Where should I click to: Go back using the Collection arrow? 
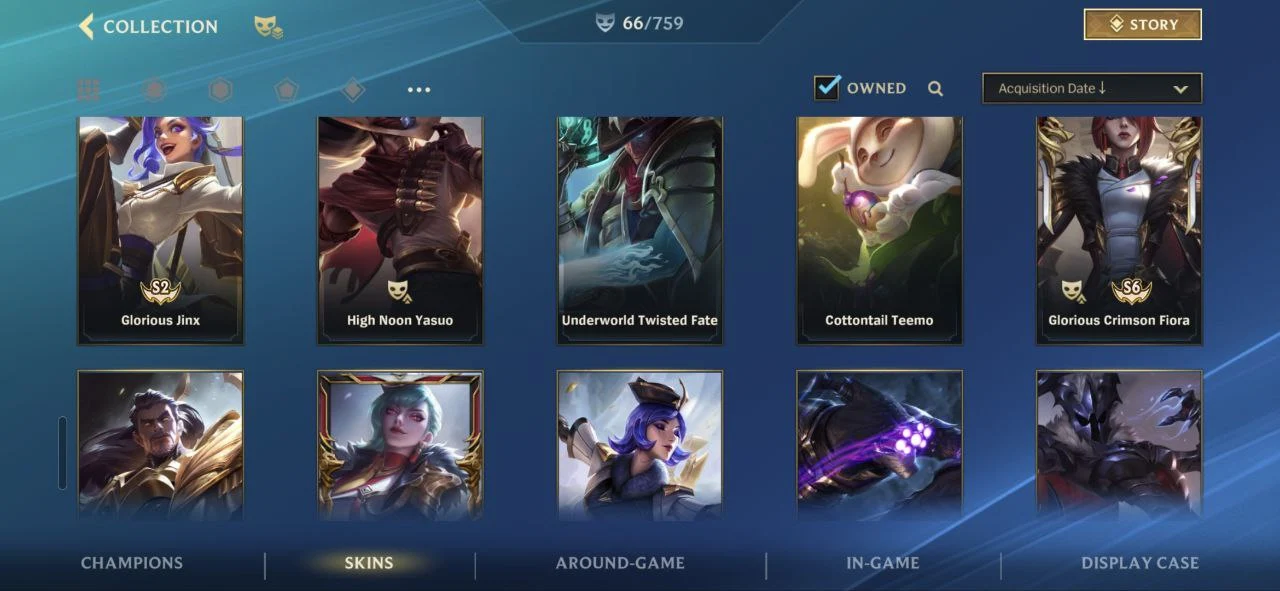pyautogui.click(x=86, y=26)
